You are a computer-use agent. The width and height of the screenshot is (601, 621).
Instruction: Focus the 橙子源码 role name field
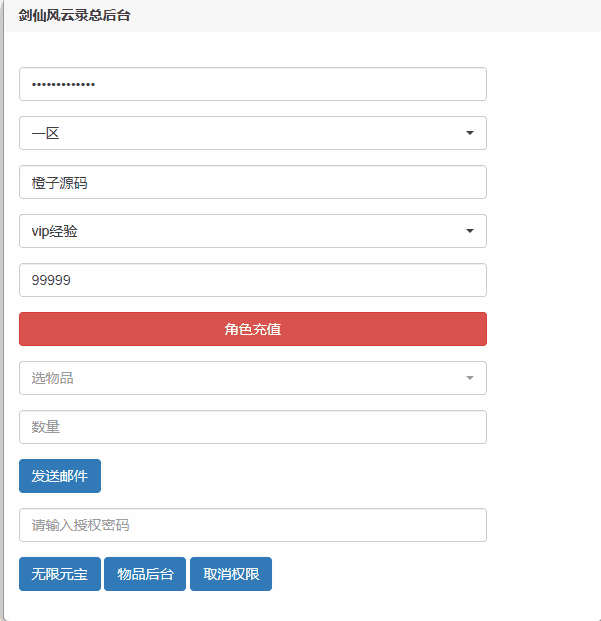click(252, 182)
